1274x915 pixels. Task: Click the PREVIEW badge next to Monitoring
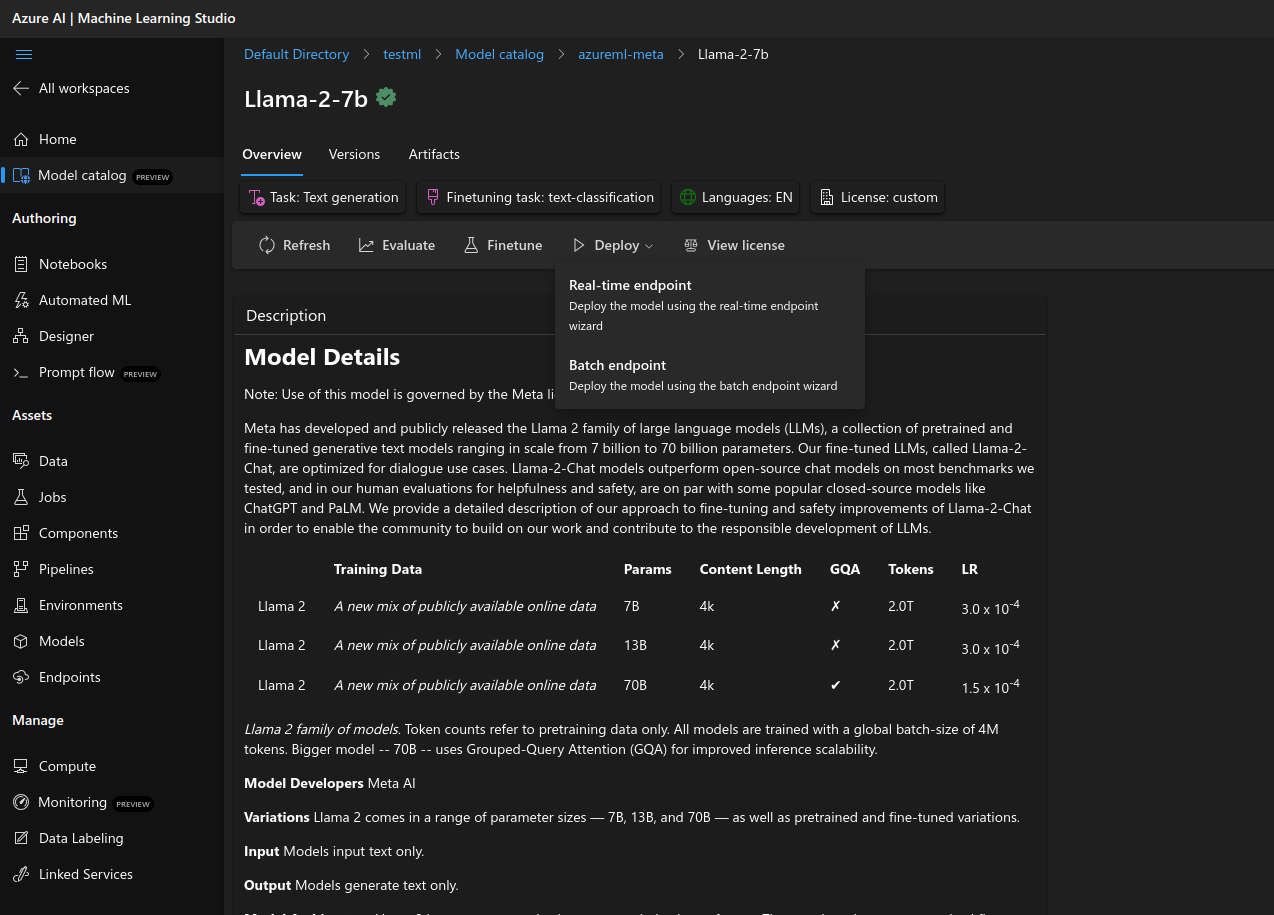pyautogui.click(x=133, y=804)
